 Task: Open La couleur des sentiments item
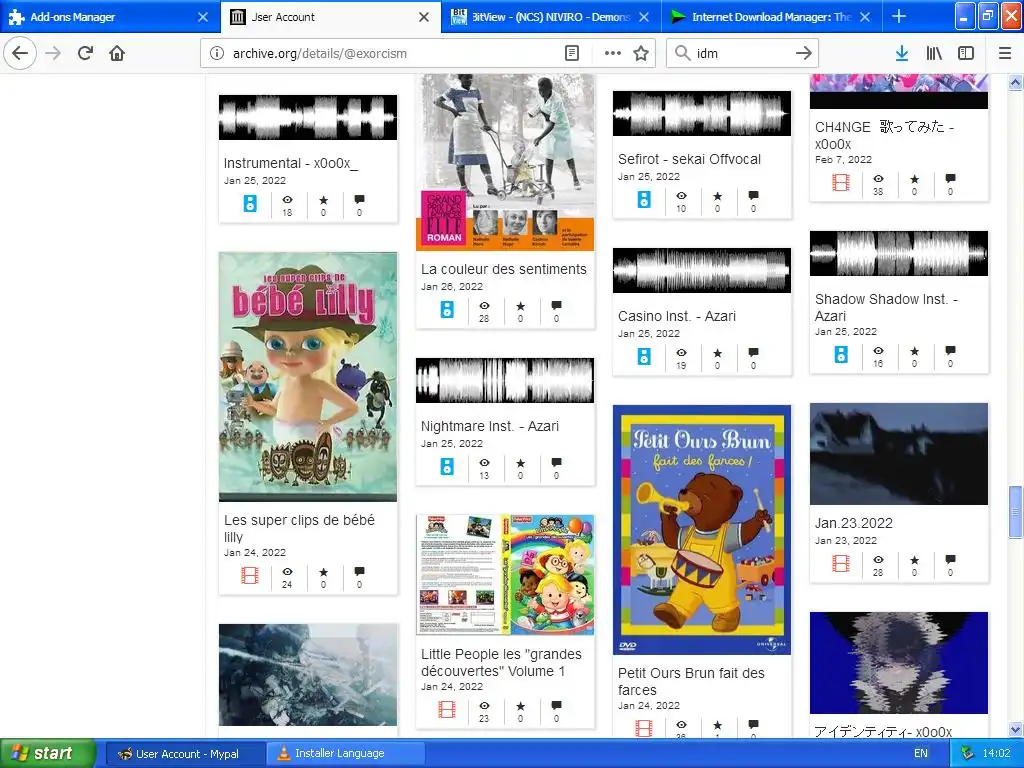click(504, 269)
